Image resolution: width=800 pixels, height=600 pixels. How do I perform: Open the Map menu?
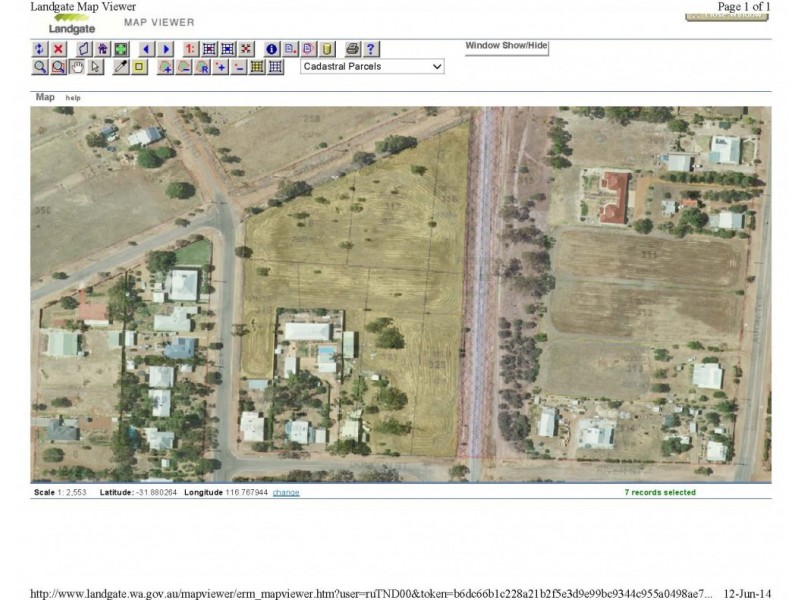click(41, 98)
